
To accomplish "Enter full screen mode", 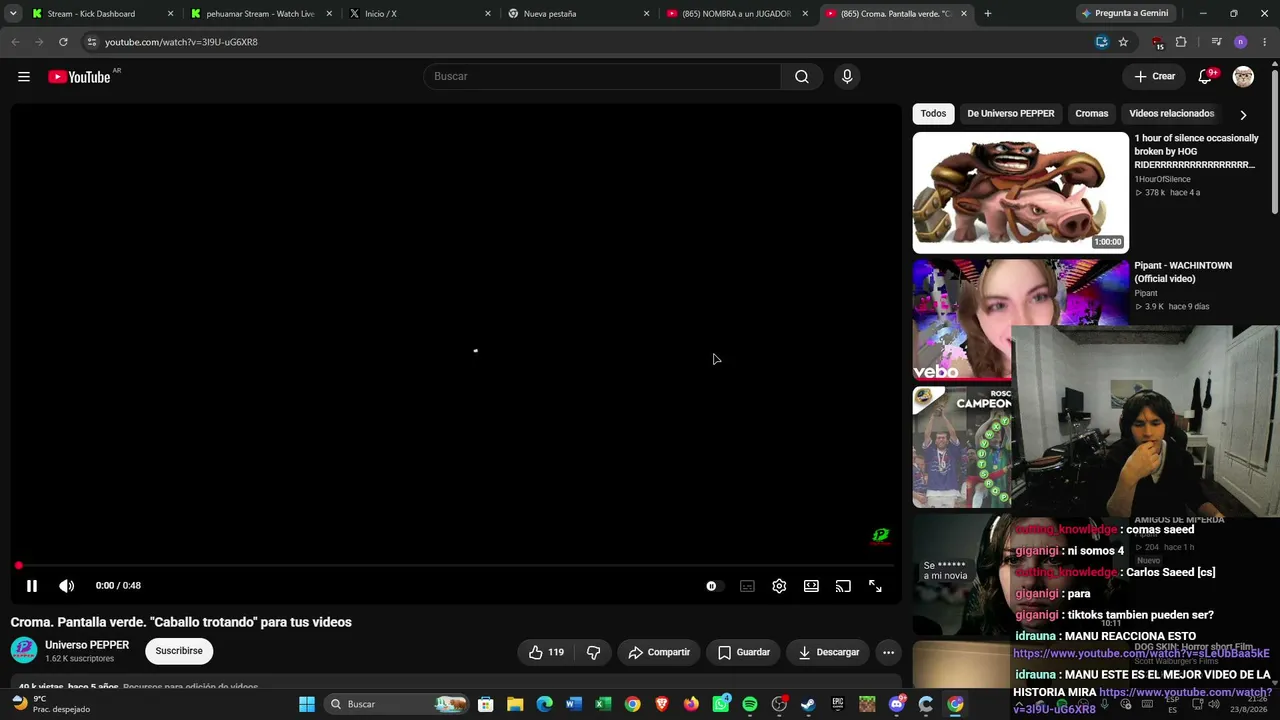I will [875, 586].
